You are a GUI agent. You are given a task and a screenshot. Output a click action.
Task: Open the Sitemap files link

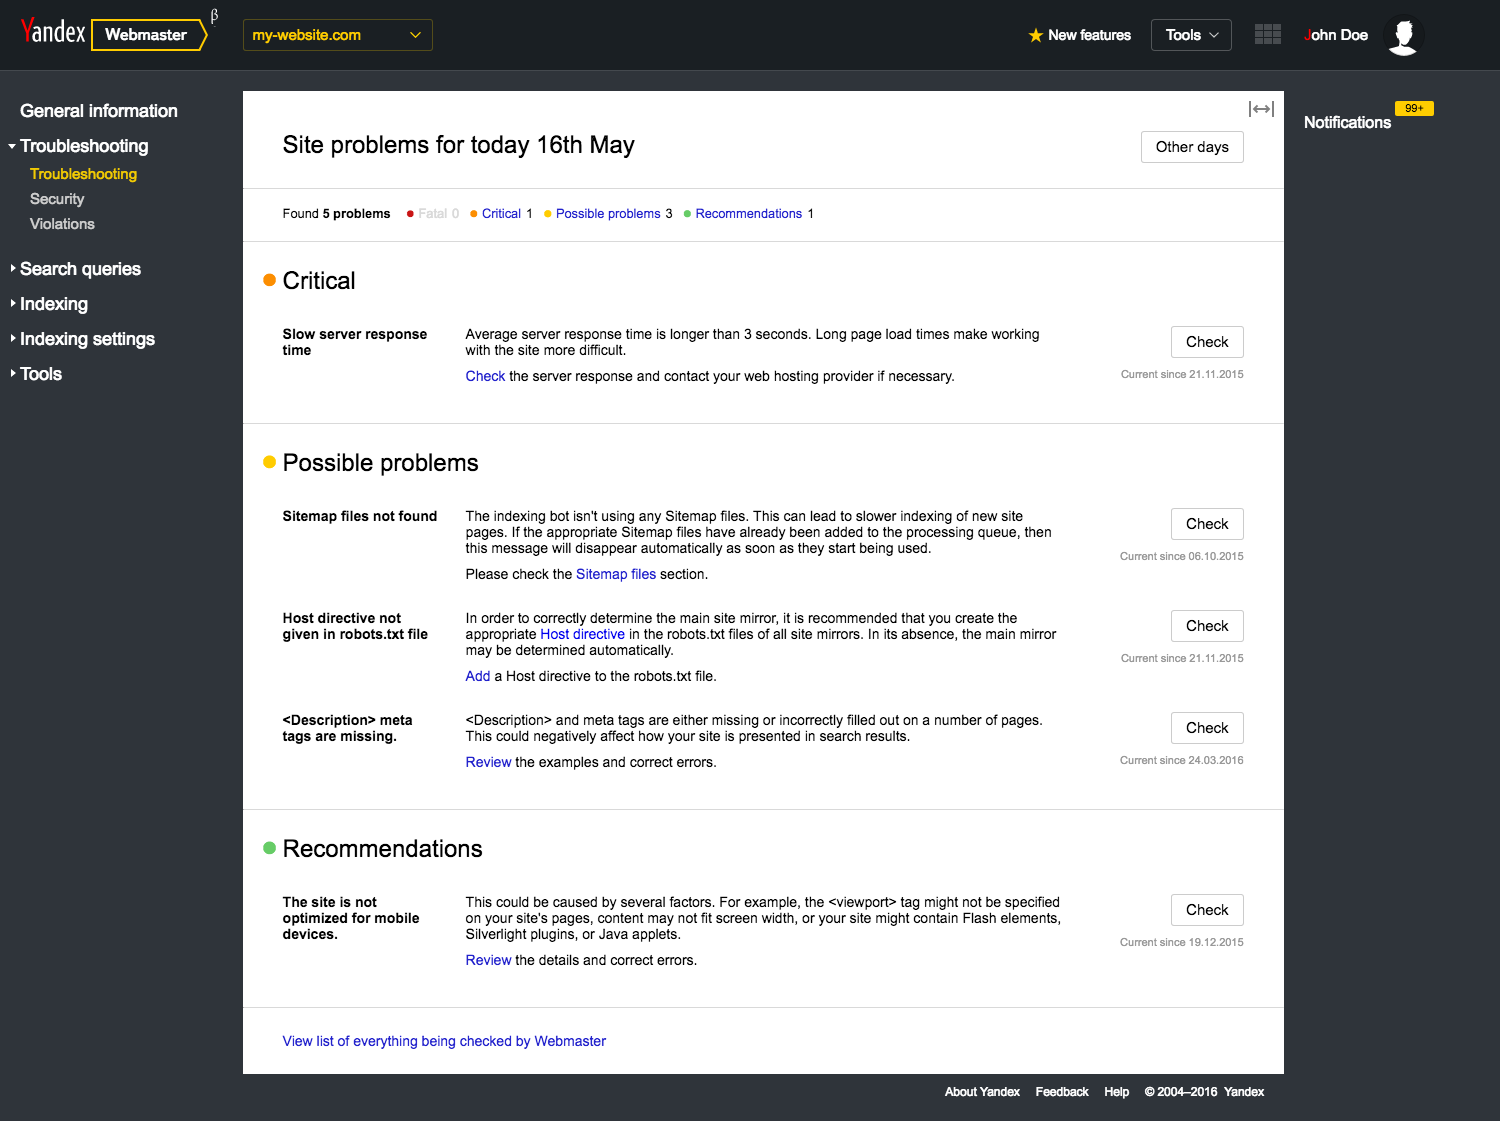point(616,574)
